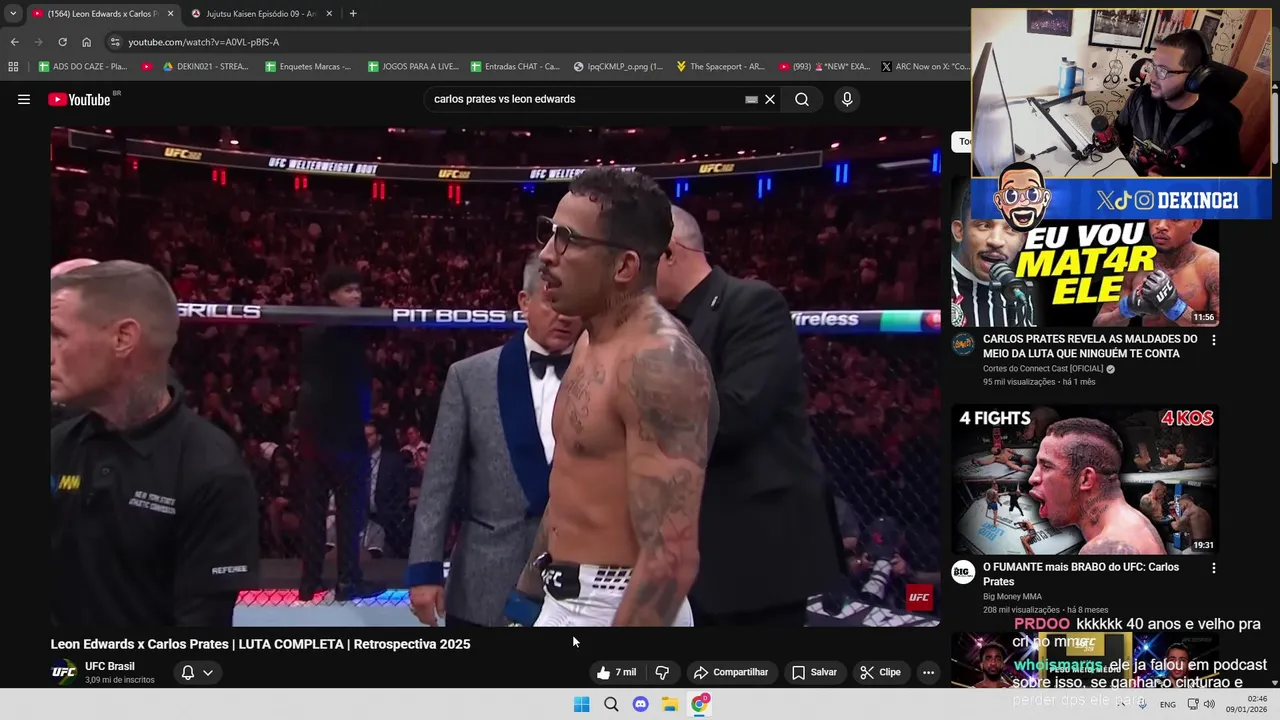This screenshot has height=720, width=1280.
Task: Focus the 'carlos prates vs leon edwards' search box
Action: (x=585, y=99)
